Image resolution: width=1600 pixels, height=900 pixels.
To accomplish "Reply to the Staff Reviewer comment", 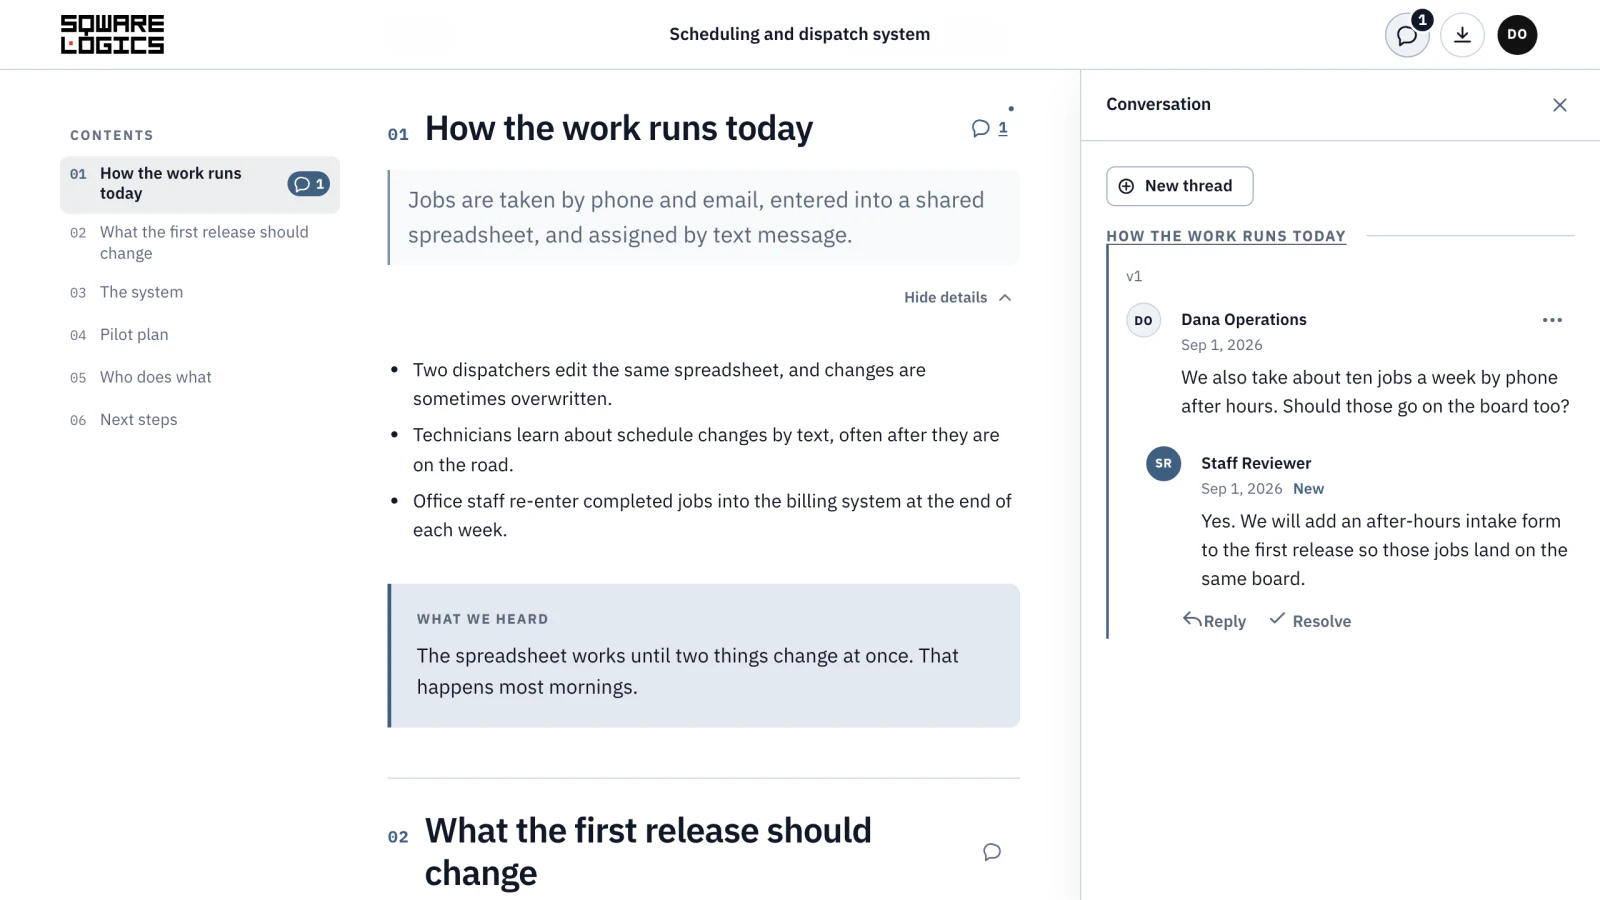I will (x=1214, y=621).
